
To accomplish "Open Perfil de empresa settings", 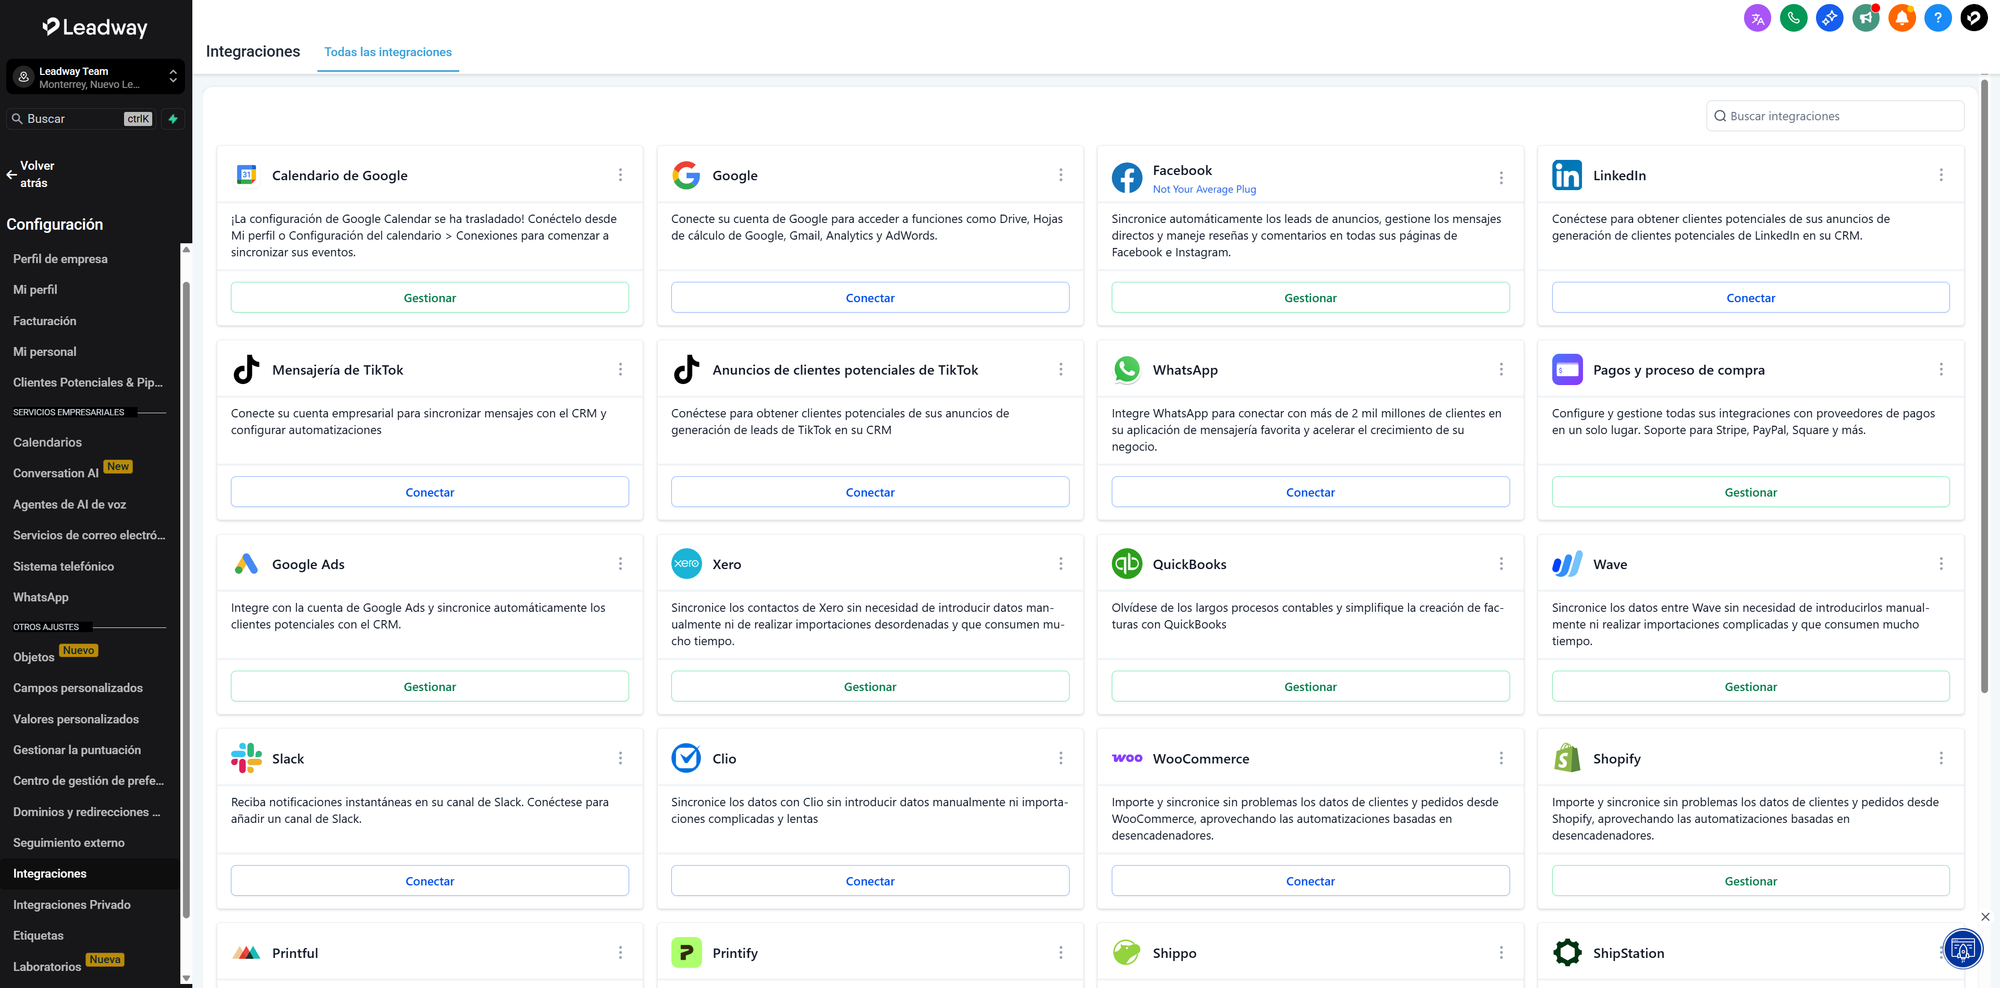I will [60, 259].
